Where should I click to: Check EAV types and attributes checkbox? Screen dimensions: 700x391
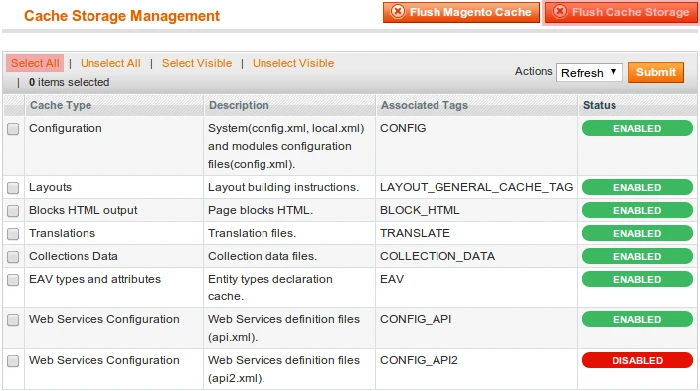tap(13, 280)
